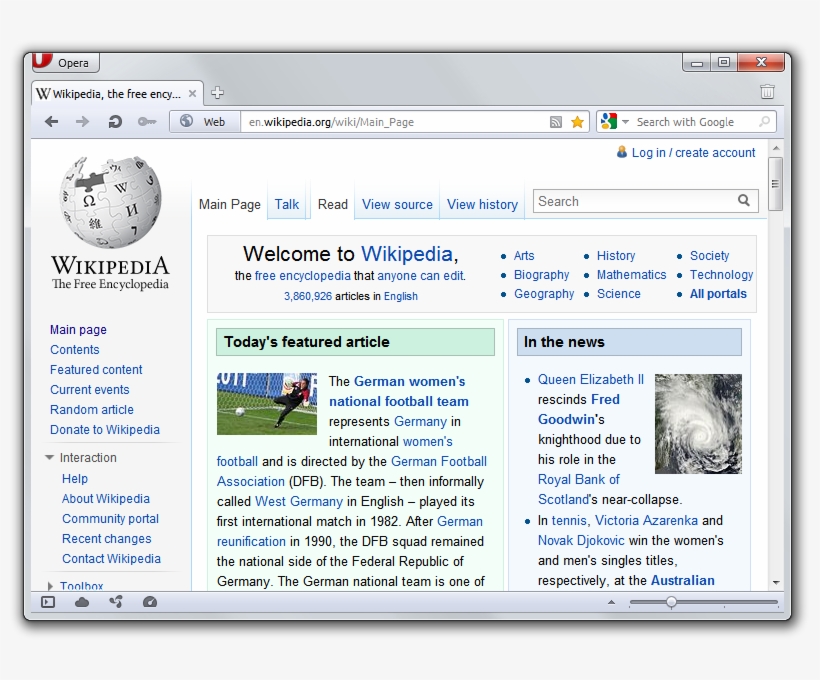Viewport: 820px width, 680px height.
Task: Click the page scrollbar thumb
Action: pos(776,184)
